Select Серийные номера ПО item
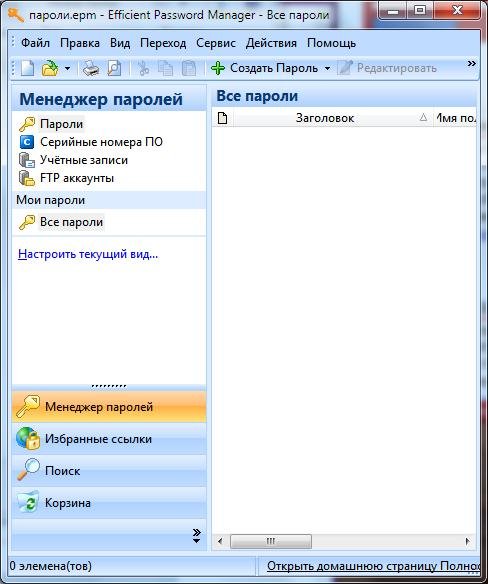Screen dimensions: 488x584 pyautogui.click(x=91, y=142)
